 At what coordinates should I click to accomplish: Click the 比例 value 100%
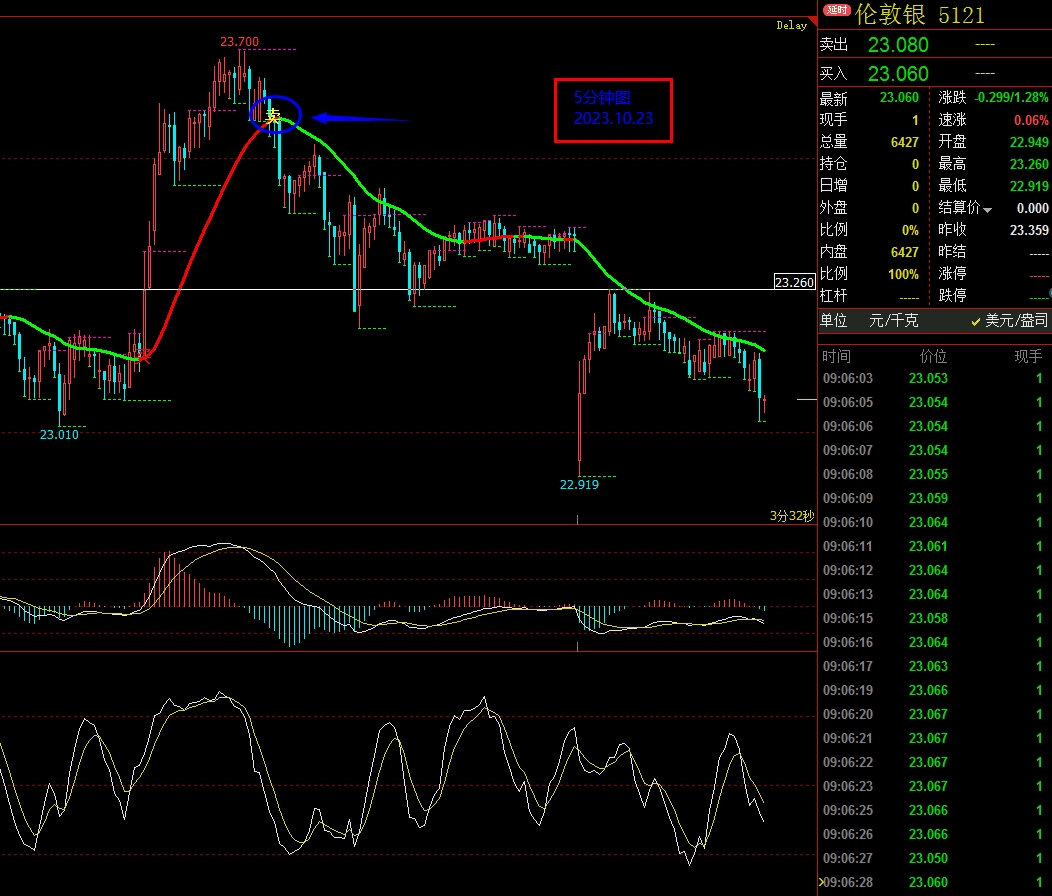(x=903, y=275)
